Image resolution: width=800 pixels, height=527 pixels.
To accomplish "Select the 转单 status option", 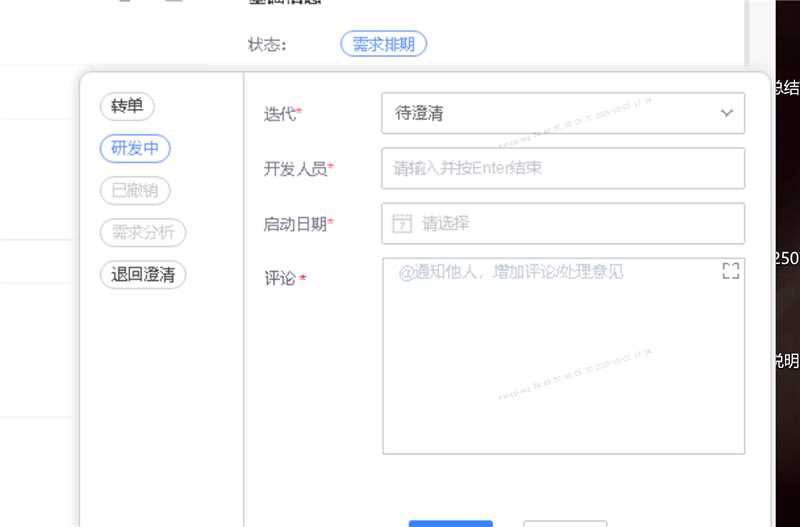I will coord(127,107).
